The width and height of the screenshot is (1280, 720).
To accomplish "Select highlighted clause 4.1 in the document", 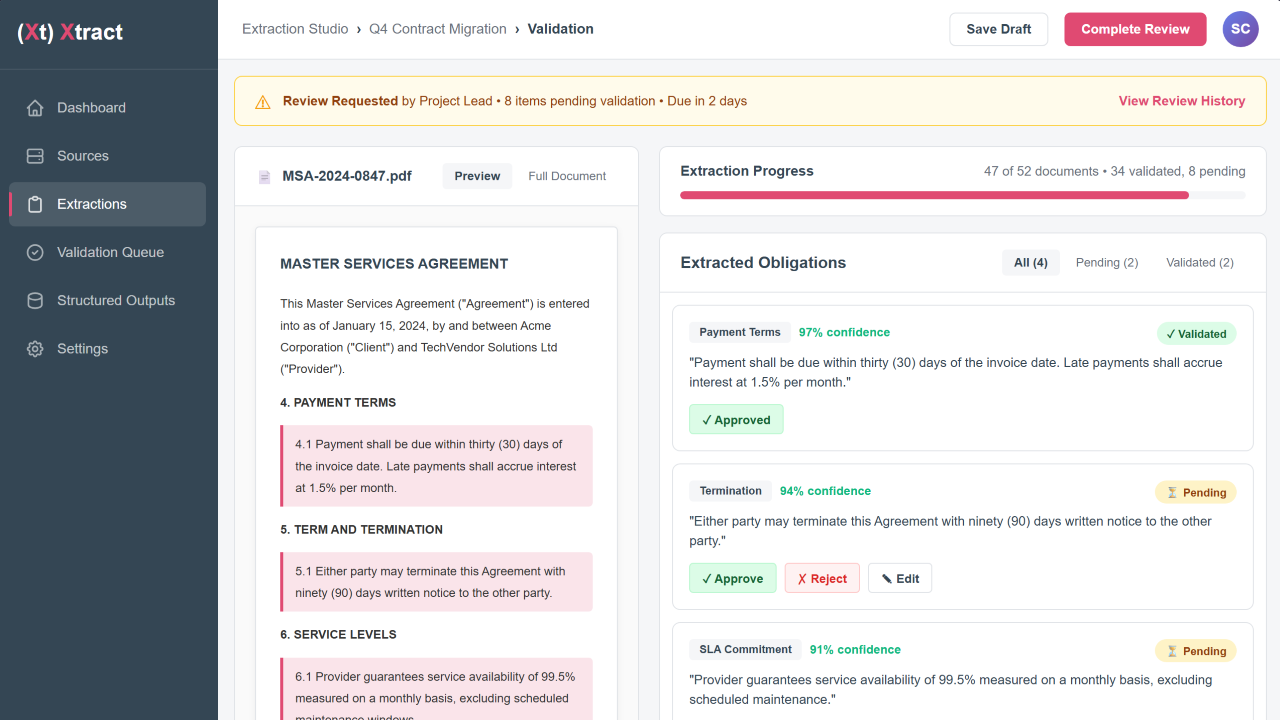I will click(x=436, y=466).
